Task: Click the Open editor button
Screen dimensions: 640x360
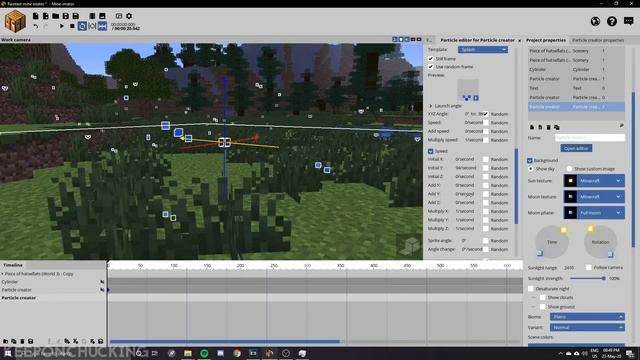Action: point(576,148)
